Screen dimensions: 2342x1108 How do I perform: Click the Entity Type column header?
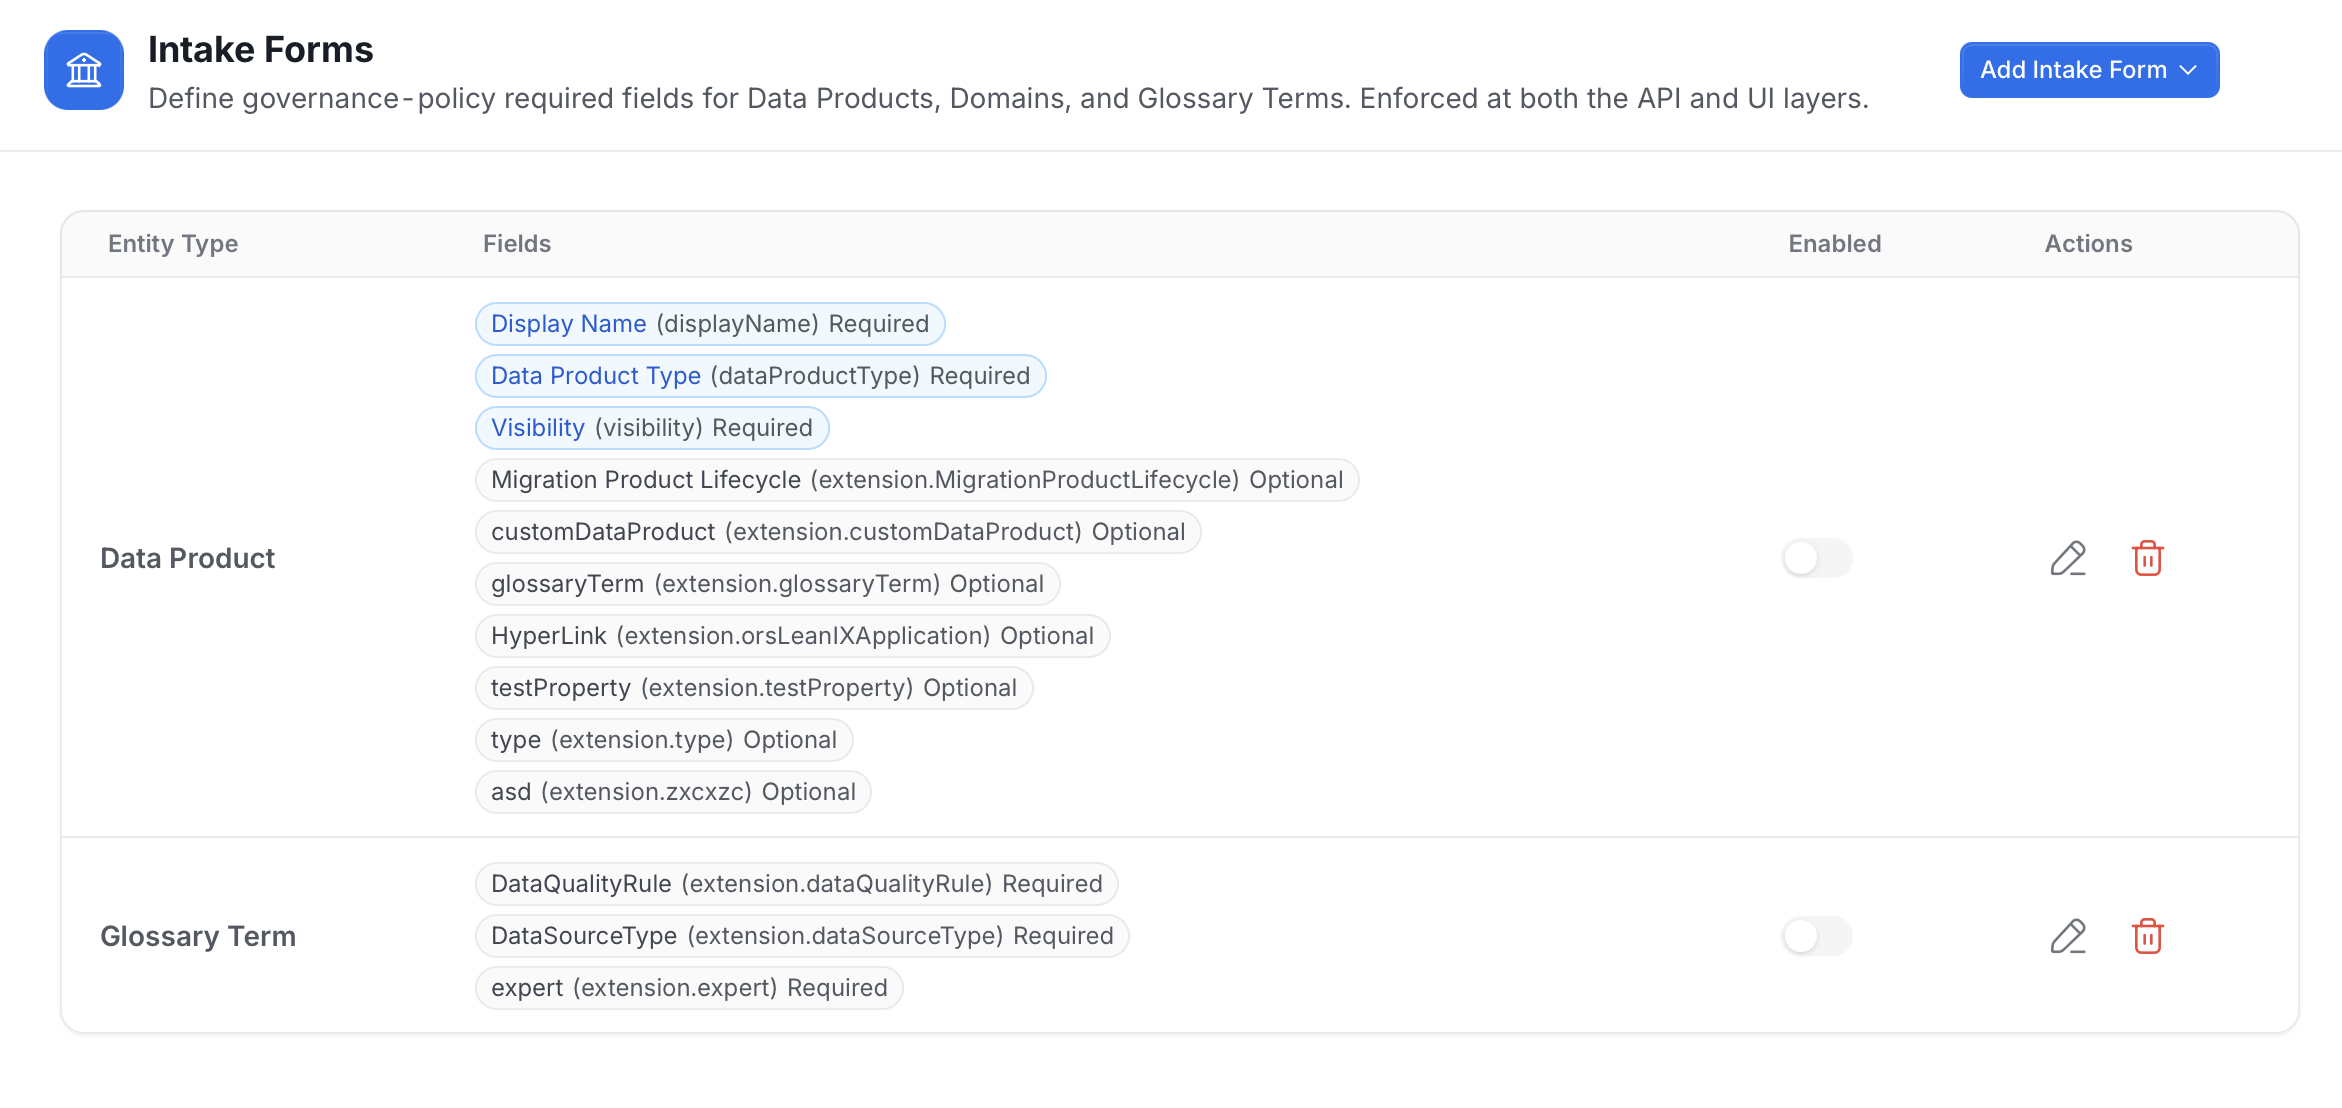click(173, 244)
